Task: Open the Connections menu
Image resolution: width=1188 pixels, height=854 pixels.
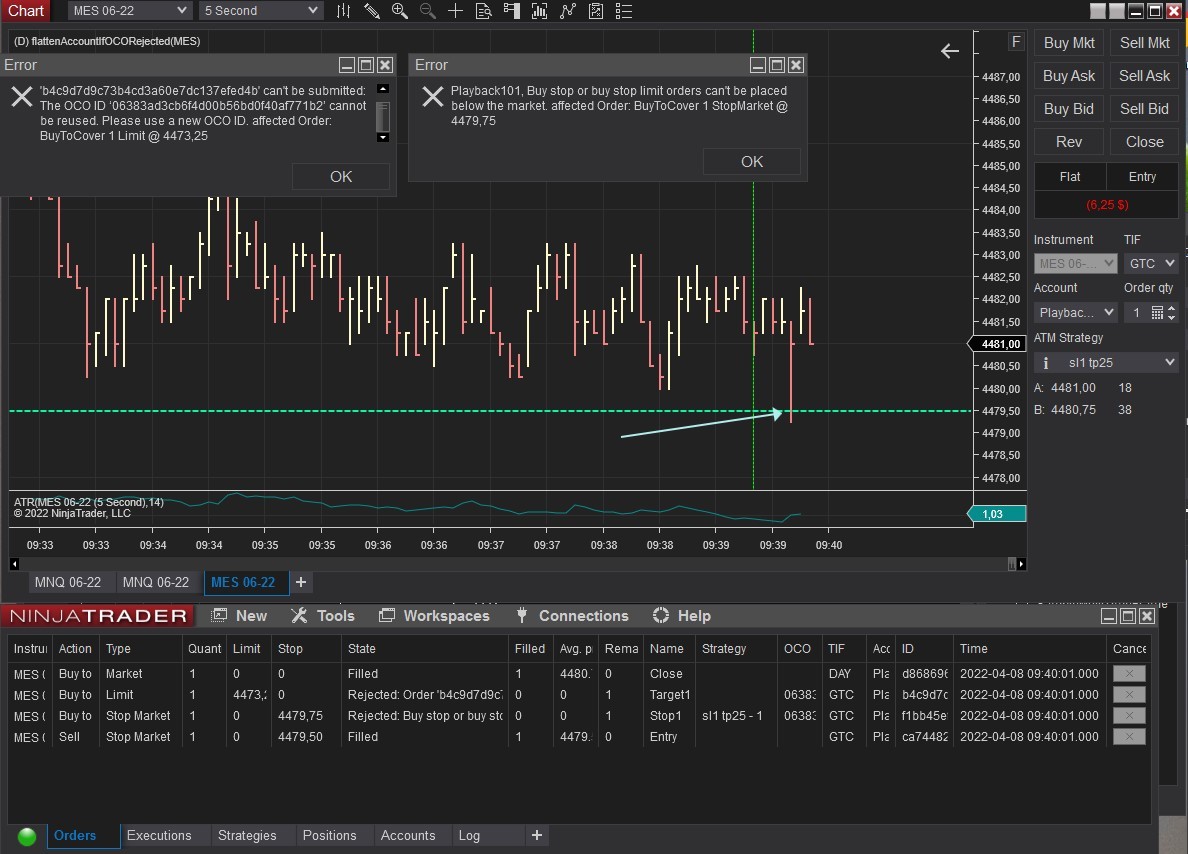Action: [x=583, y=616]
